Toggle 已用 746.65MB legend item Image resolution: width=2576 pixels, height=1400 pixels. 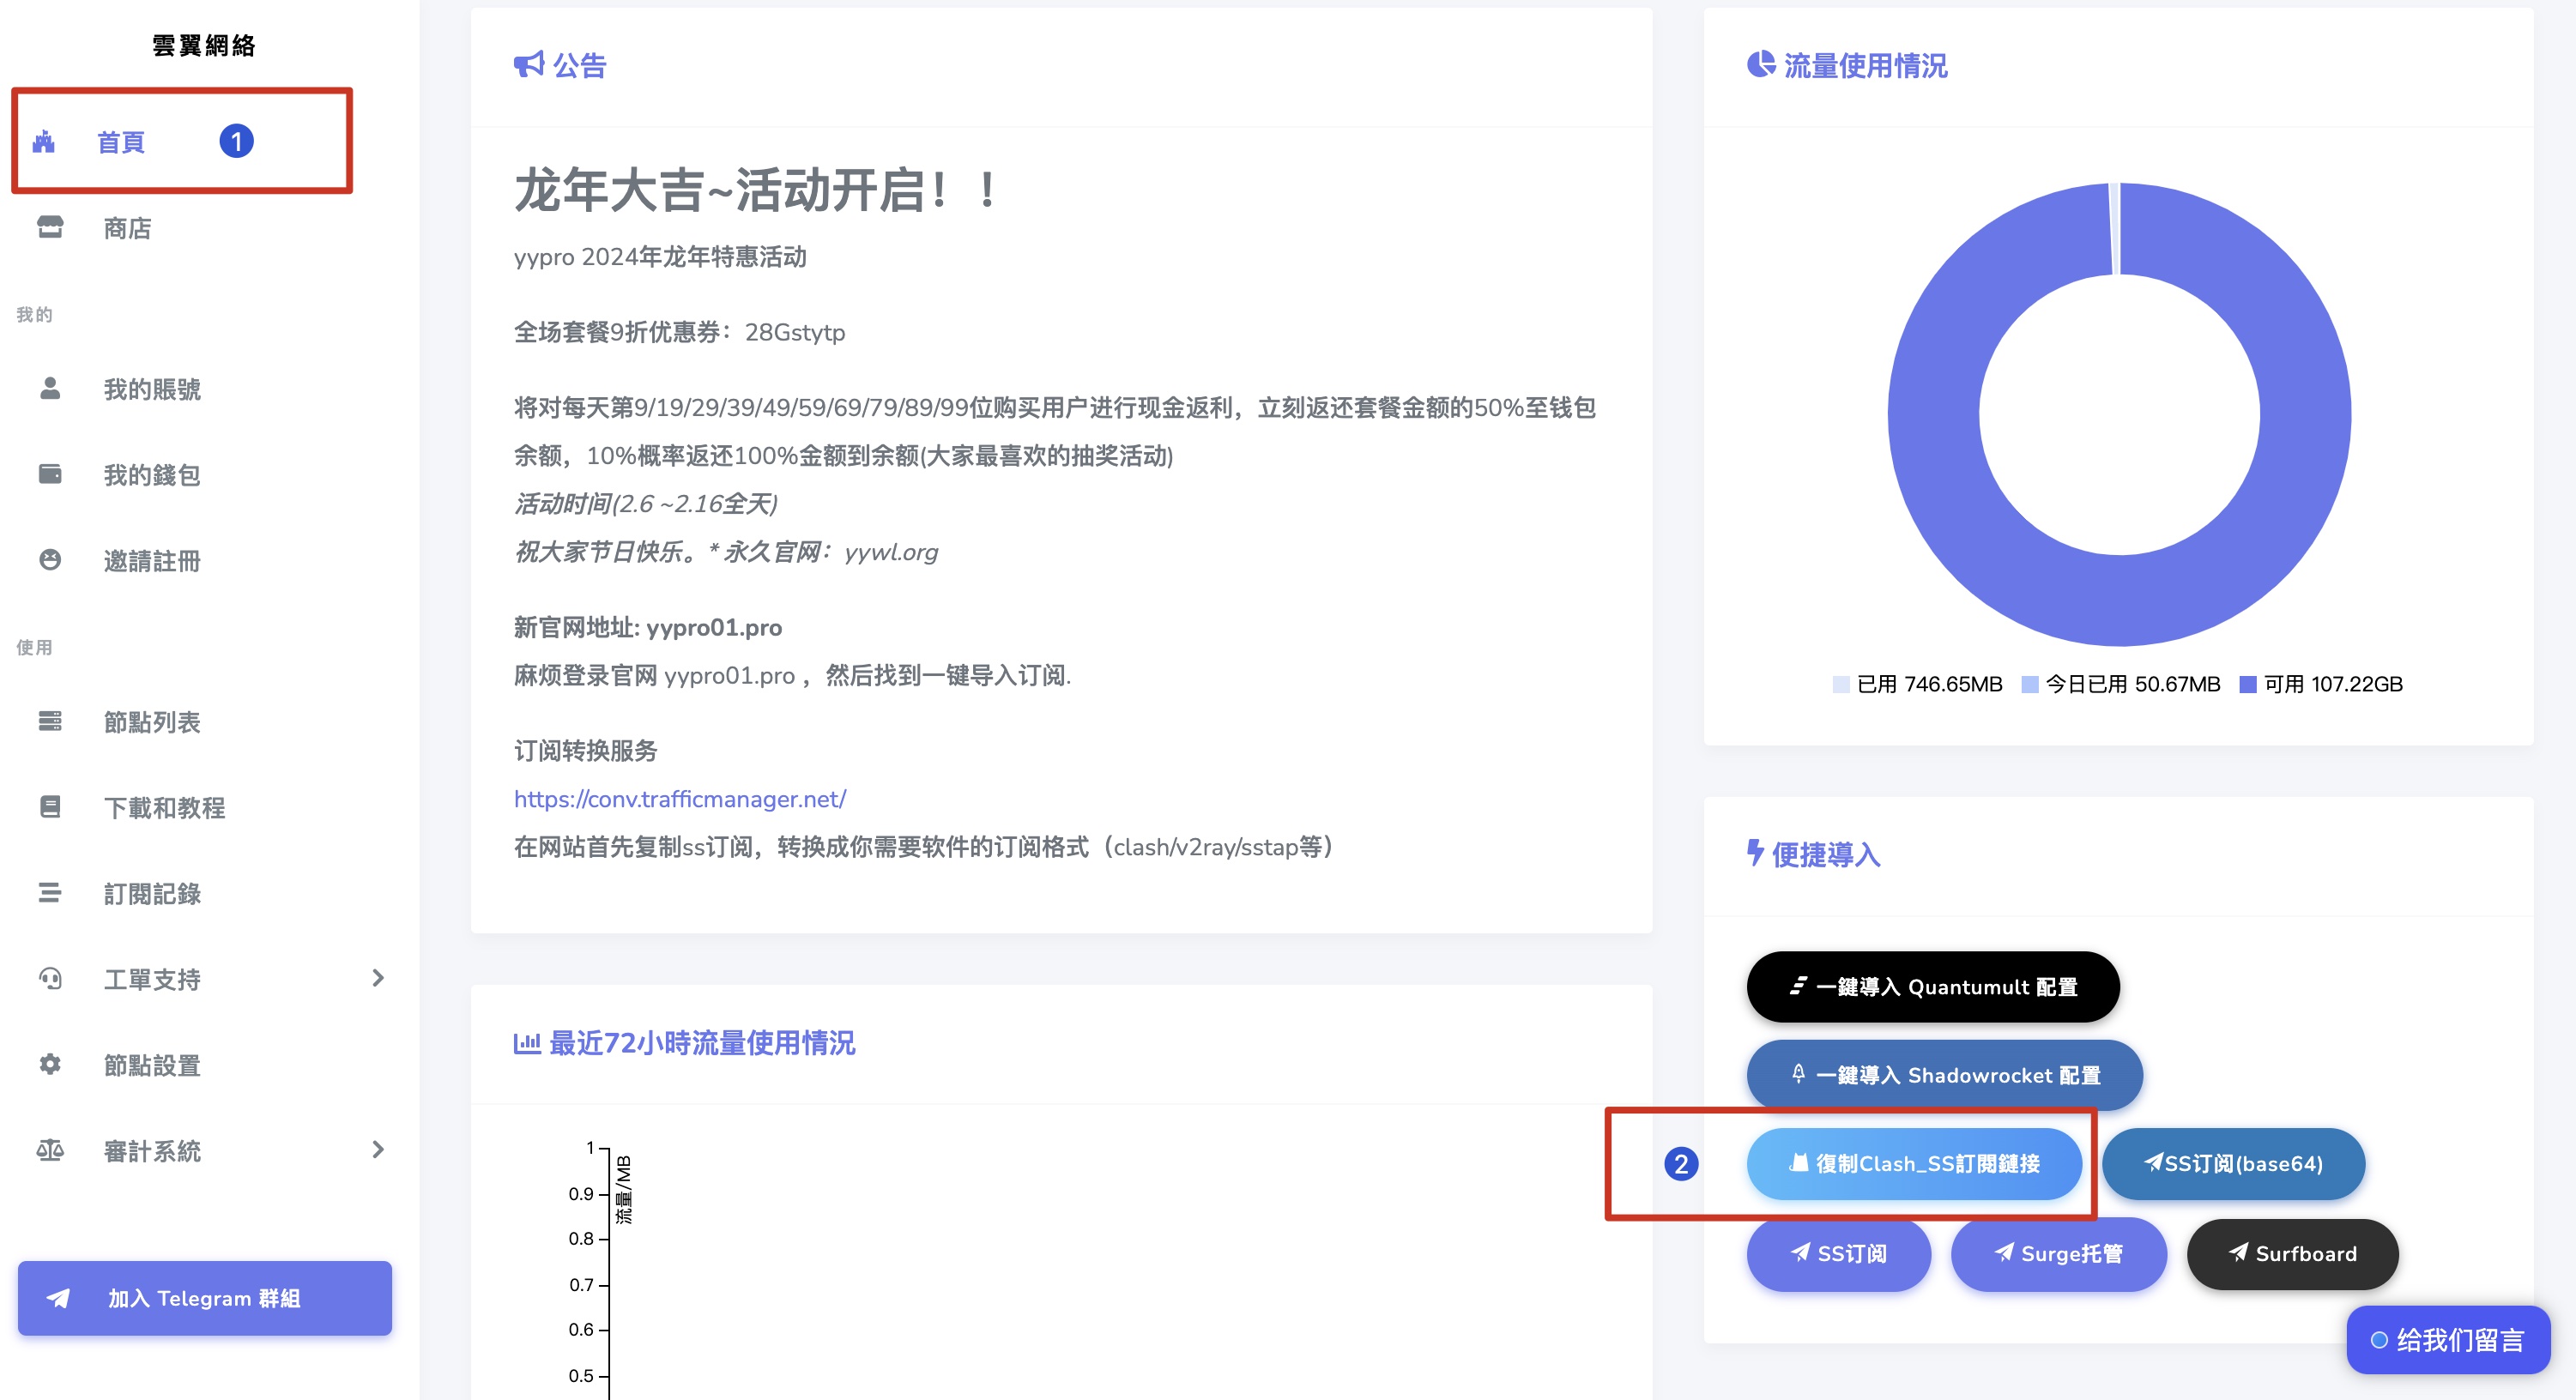coord(1917,684)
